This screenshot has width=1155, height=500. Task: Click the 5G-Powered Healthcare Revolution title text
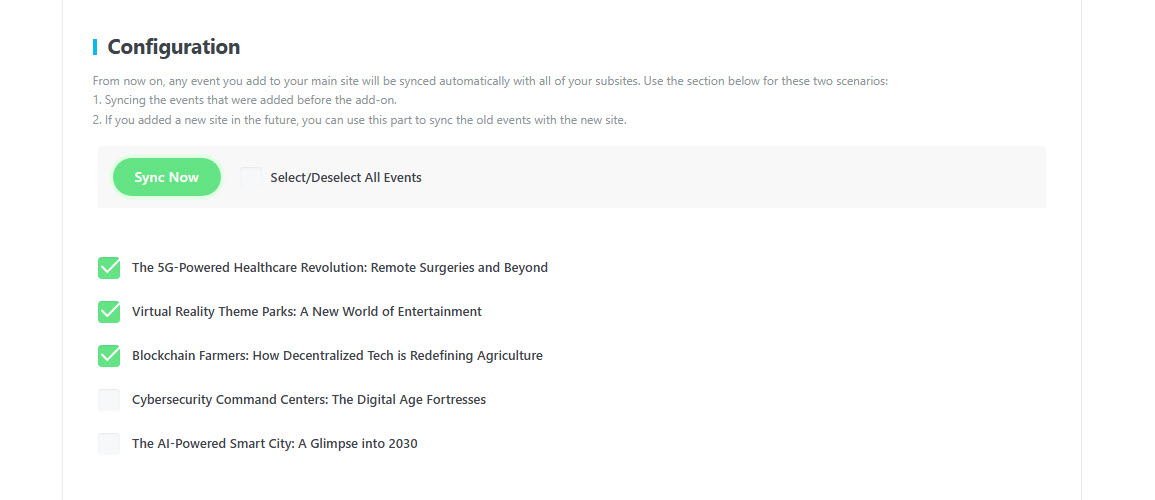(340, 267)
